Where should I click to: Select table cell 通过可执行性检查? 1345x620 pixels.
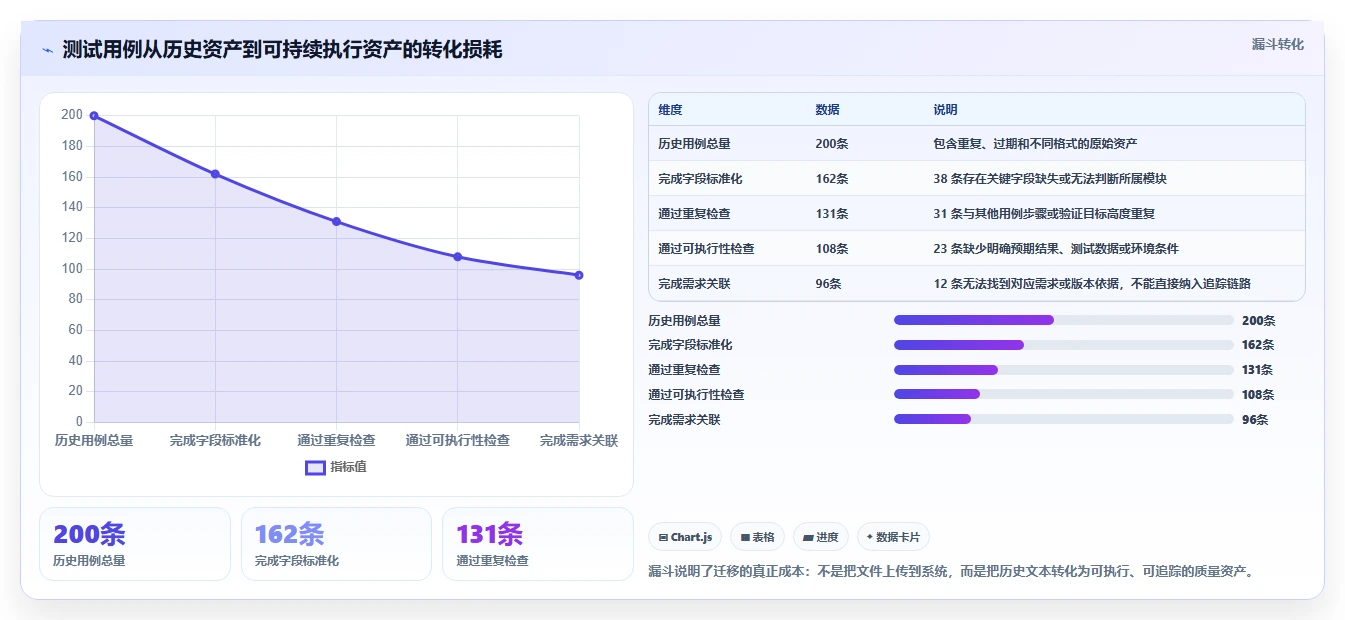coord(706,249)
